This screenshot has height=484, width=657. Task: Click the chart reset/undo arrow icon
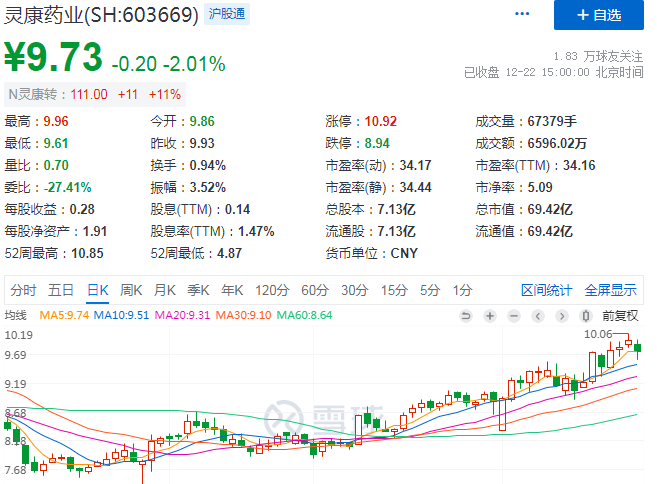click(466, 316)
